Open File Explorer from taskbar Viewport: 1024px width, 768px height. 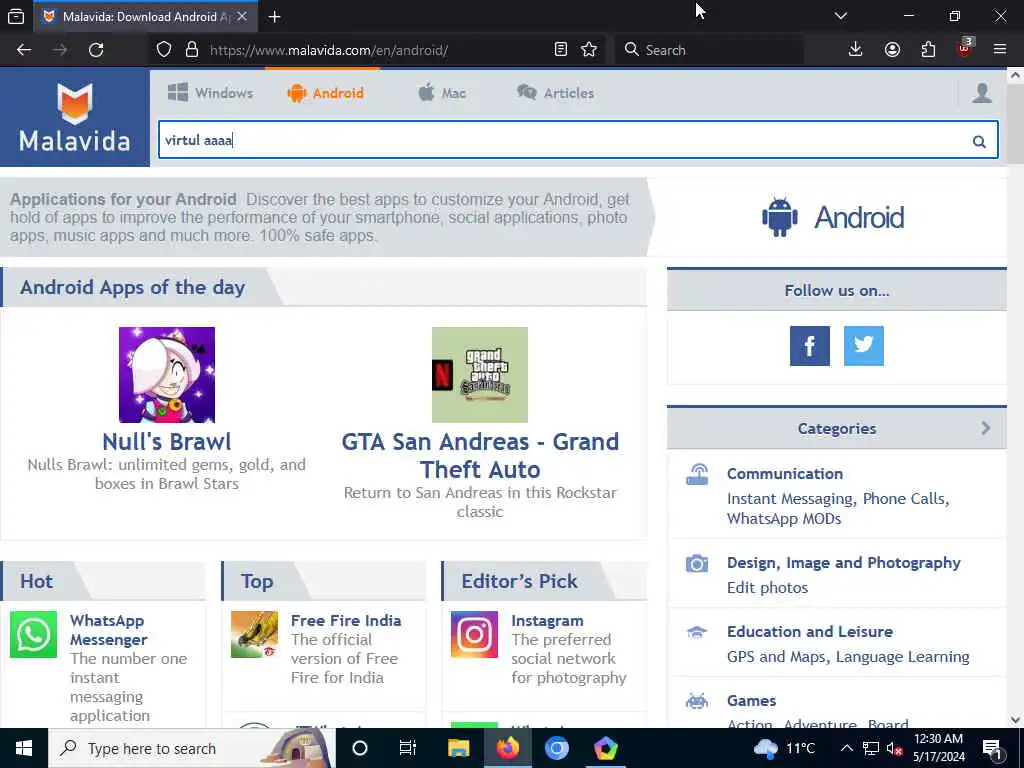click(458, 748)
